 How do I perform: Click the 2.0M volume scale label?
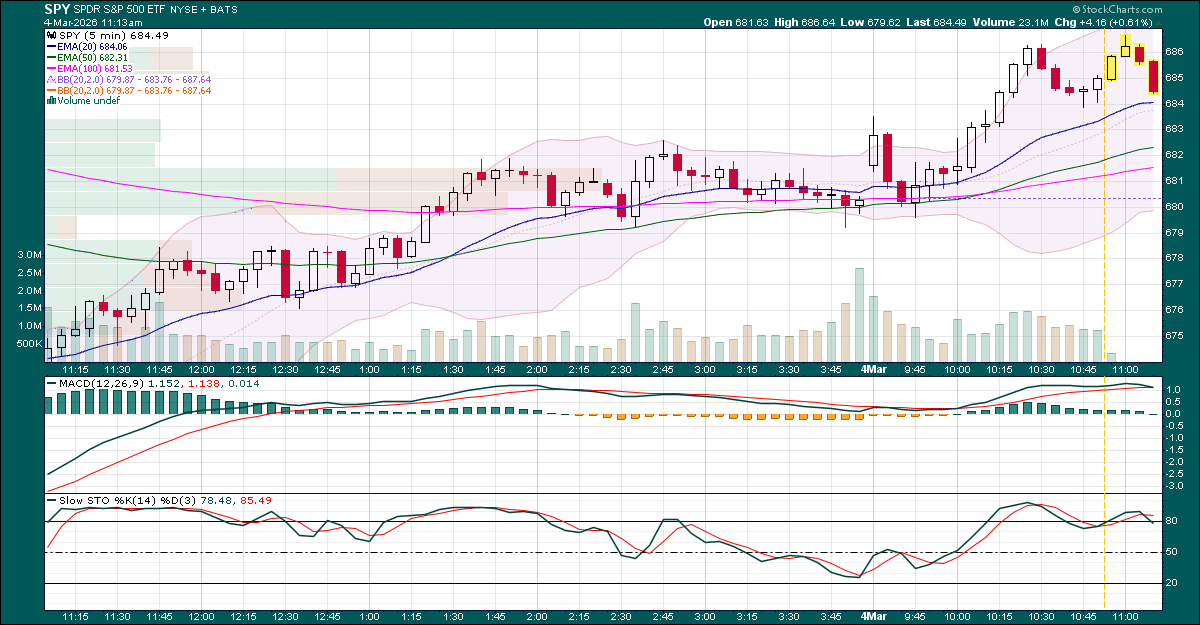click(29, 290)
